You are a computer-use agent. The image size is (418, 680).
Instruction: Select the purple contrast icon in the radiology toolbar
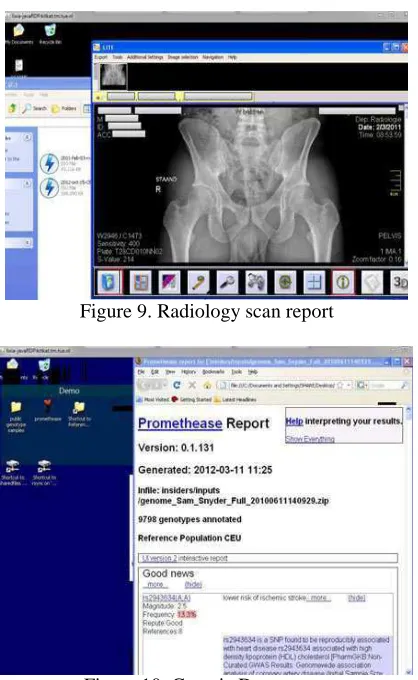pyautogui.click(x=170, y=282)
